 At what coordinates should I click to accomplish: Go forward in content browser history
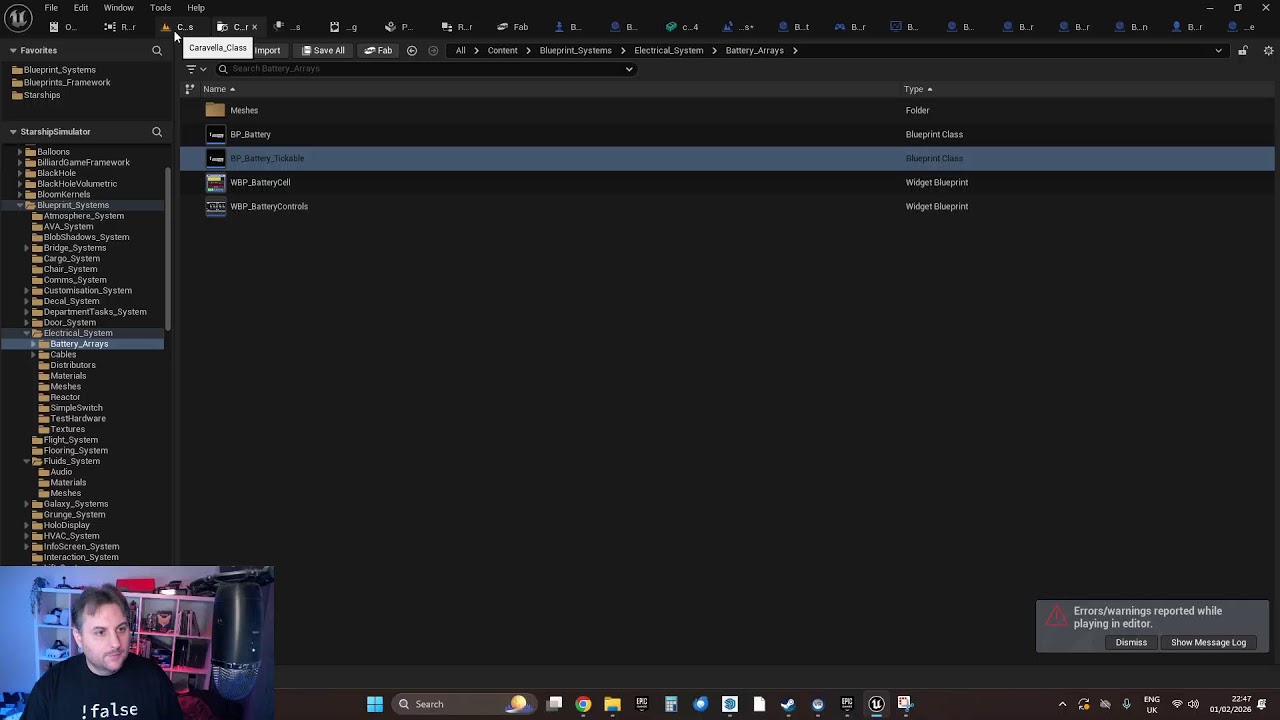(x=433, y=50)
